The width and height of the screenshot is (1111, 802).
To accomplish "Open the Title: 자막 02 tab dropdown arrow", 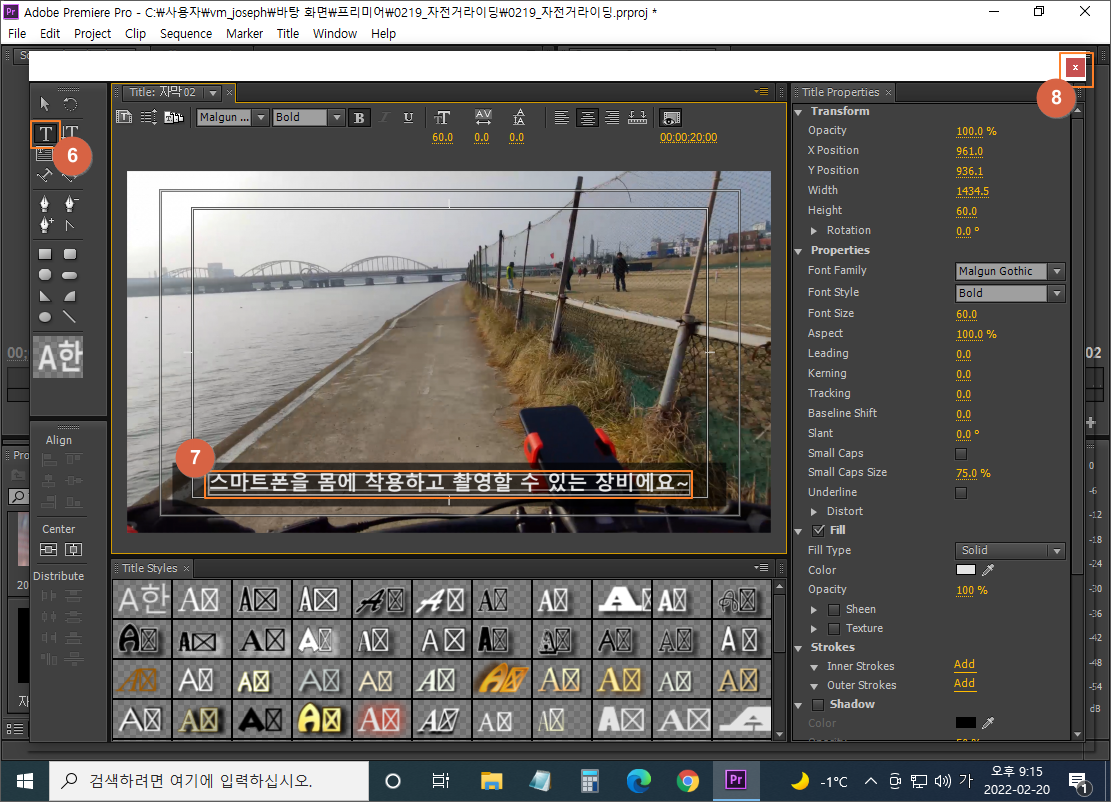I will click(213, 93).
